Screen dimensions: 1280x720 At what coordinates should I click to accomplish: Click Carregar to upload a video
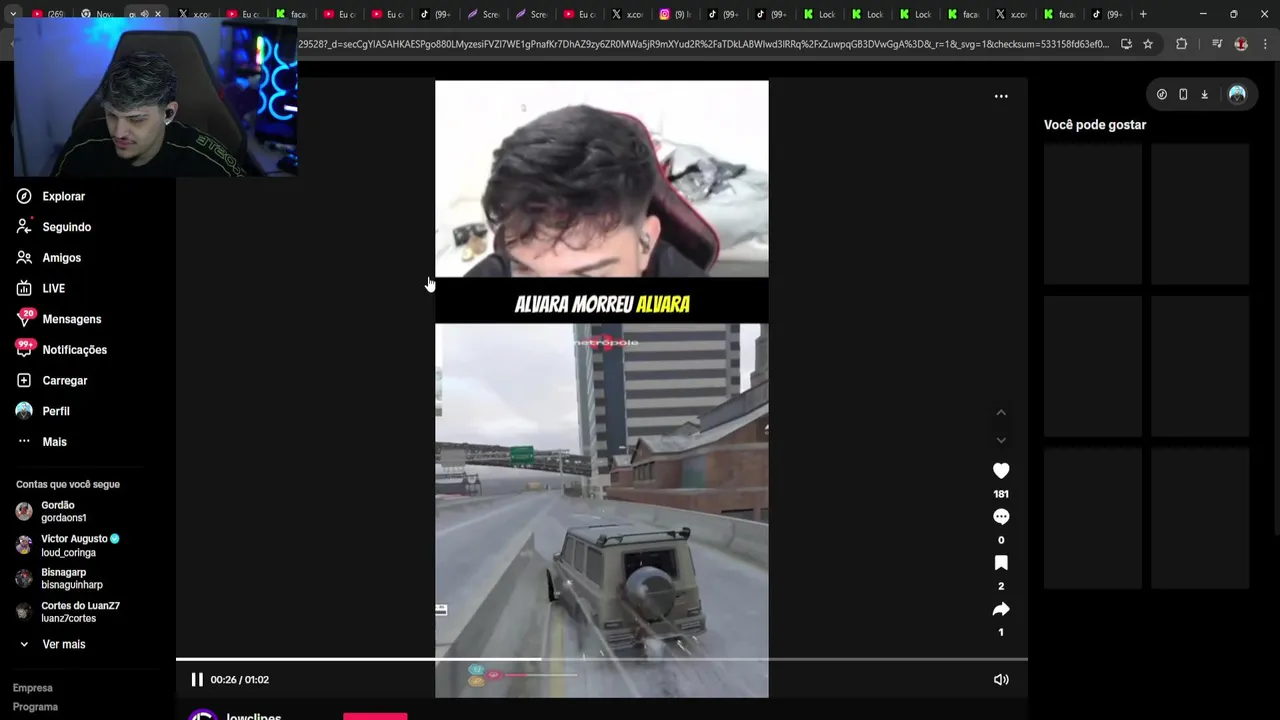[x=52, y=380]
